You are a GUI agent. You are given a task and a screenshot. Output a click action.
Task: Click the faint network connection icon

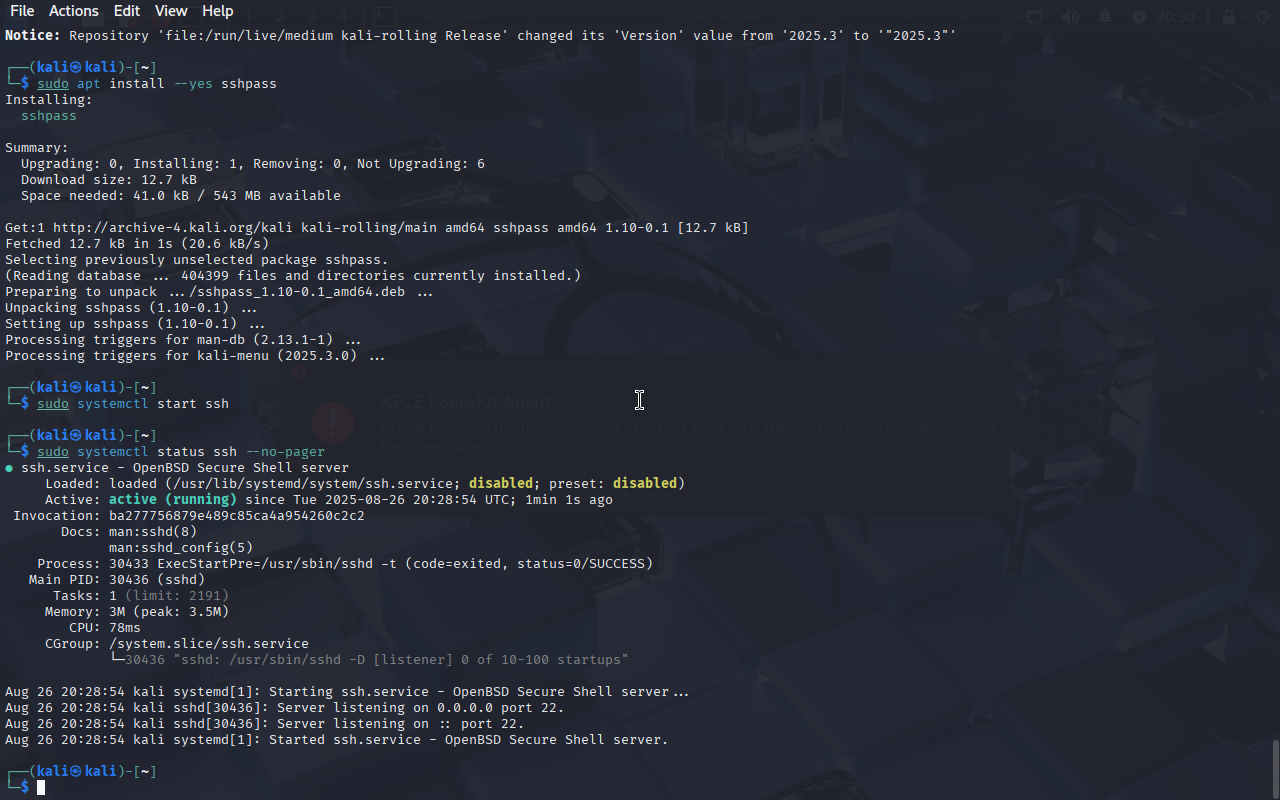pos(1035,17)
